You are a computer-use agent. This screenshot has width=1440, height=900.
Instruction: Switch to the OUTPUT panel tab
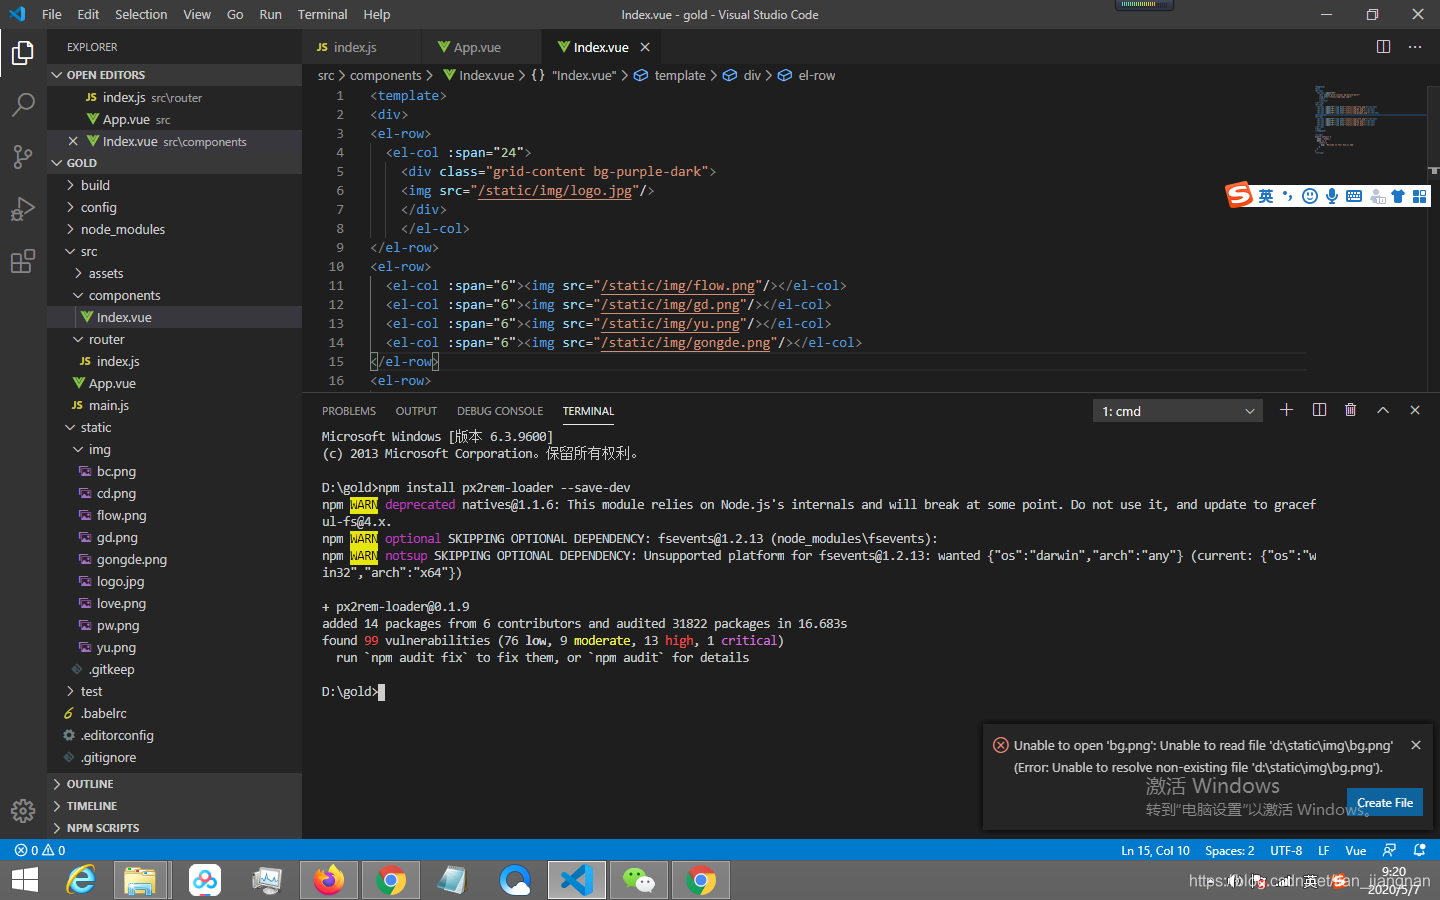(416, 411)
